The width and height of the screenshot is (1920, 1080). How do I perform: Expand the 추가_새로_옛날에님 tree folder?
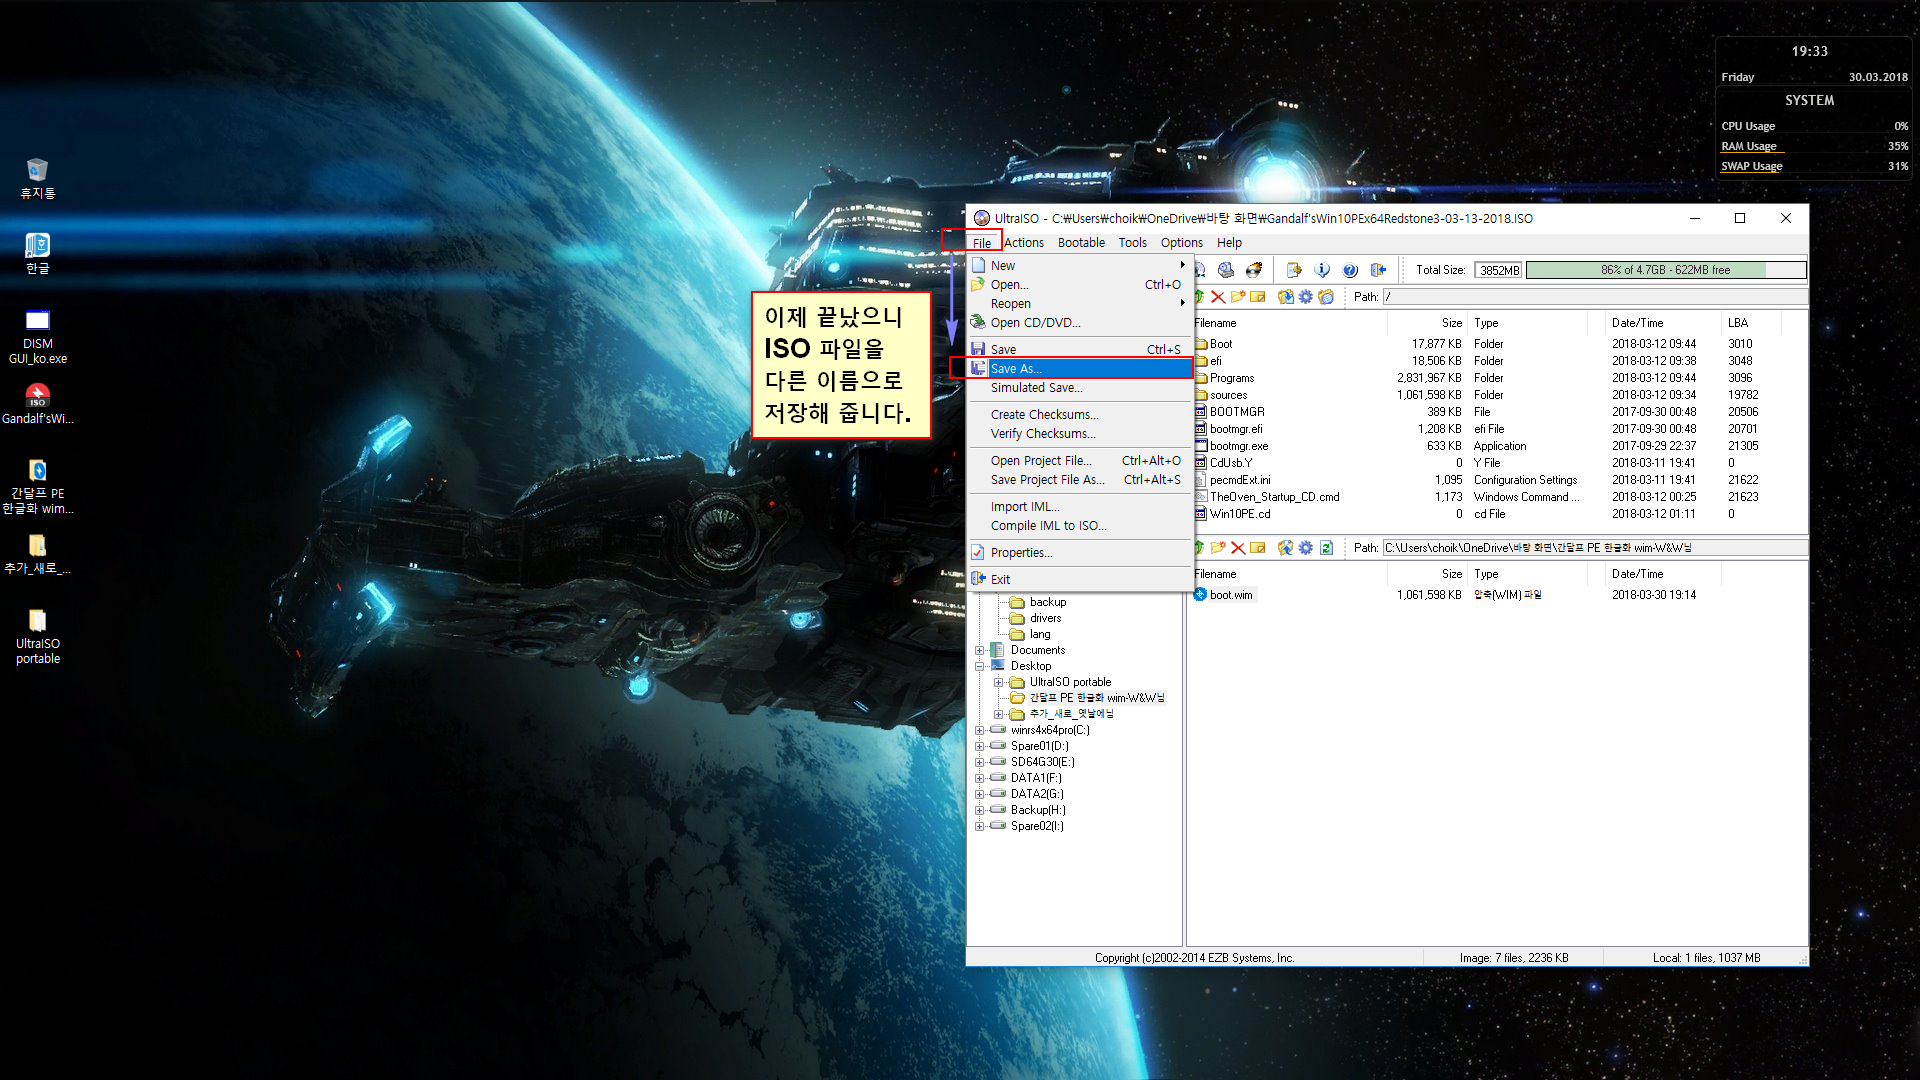(x=998, y=714)
